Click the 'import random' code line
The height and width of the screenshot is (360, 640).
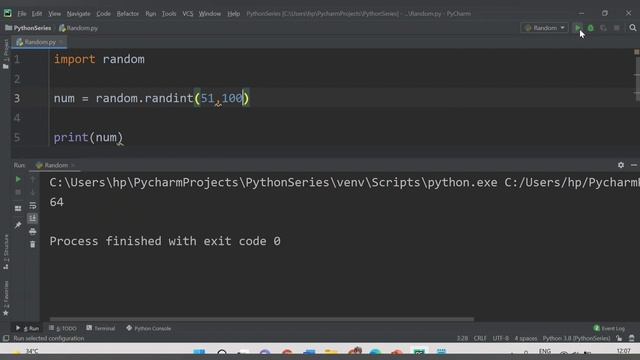coord(99,59)
